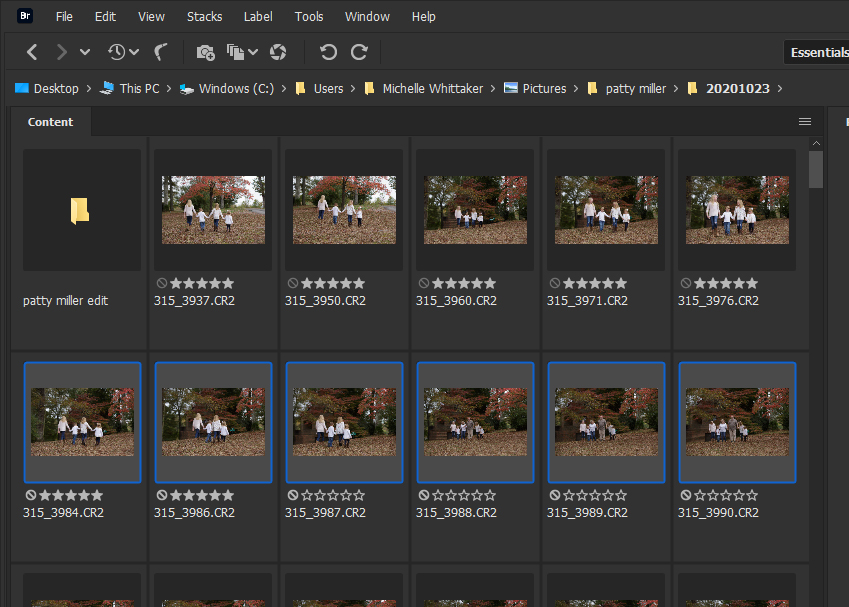
Task: Rotate selected photos counterclockwise
Action: point(330,51)
